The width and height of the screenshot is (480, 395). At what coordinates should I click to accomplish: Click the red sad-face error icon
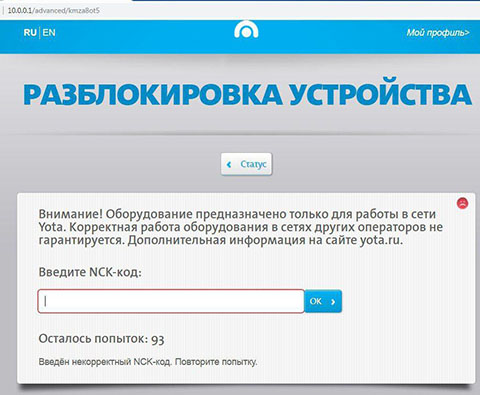(x=462, y=203)
